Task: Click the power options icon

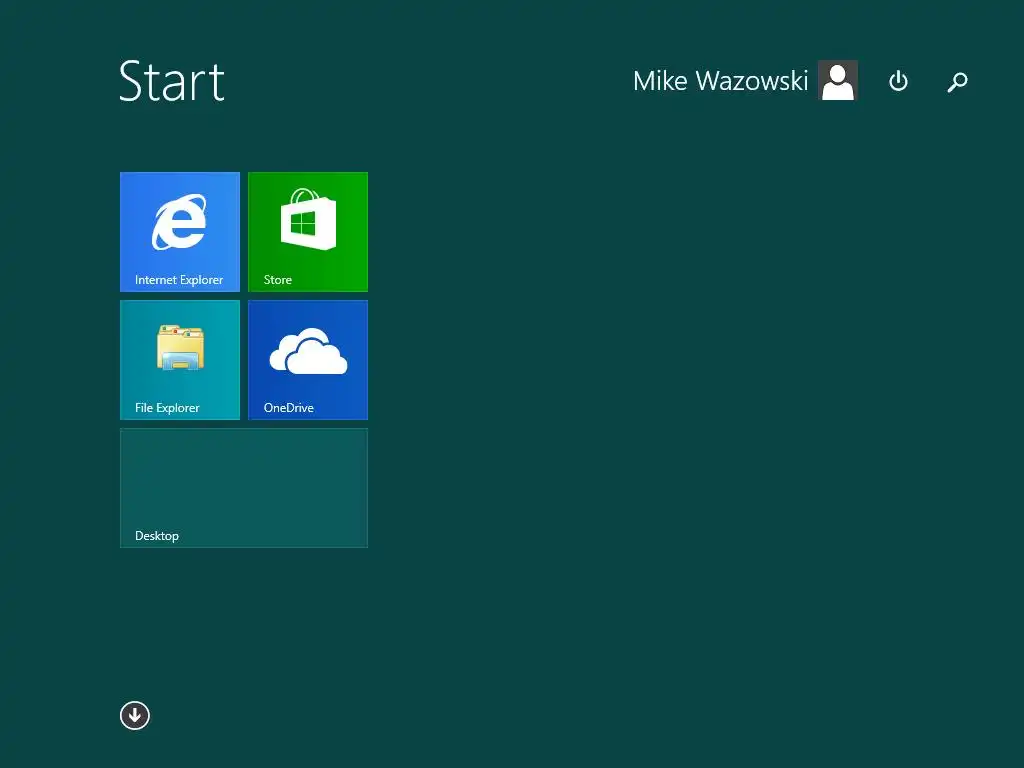Action: (899, 81)
